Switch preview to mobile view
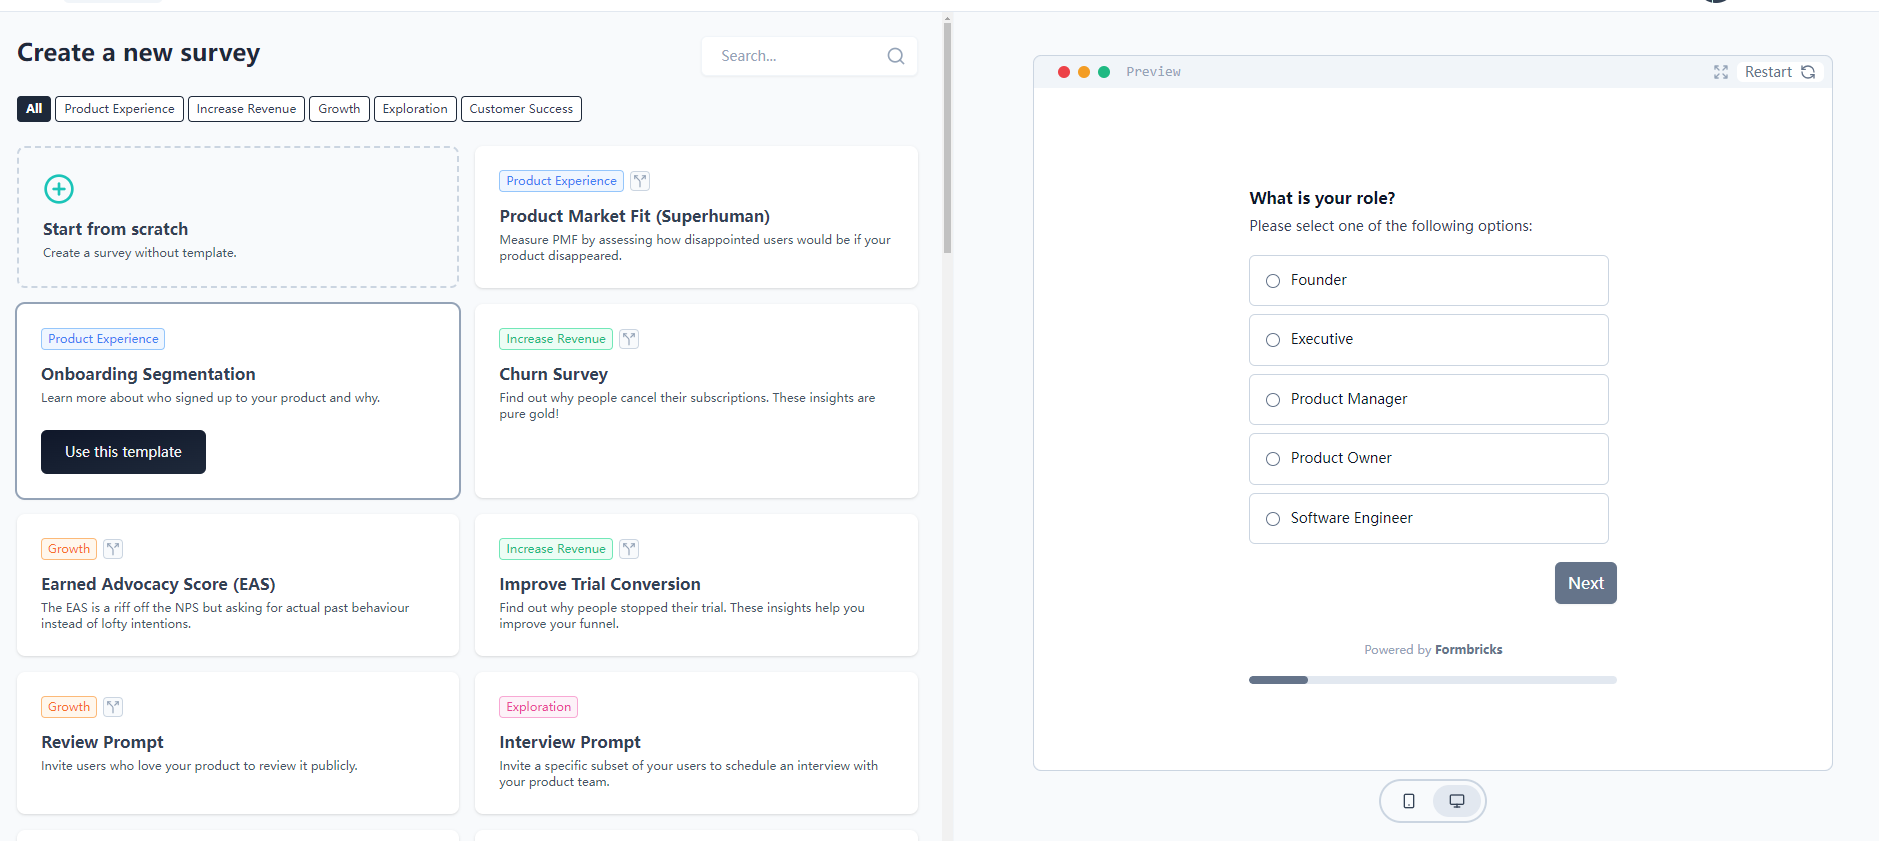Viewport: 1879px width, 841px height. tap(1408, 801)
